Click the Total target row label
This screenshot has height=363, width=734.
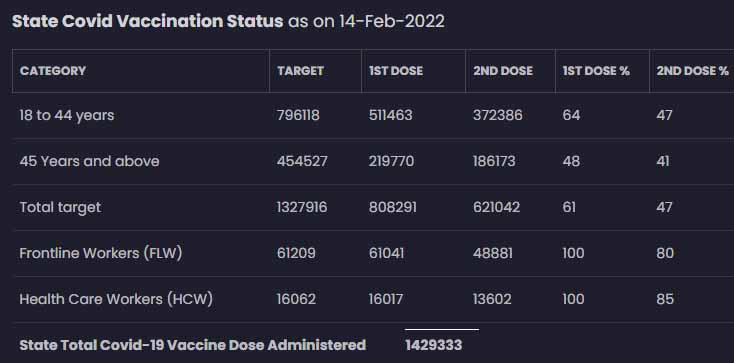pyautogui.click(x=60, y=207)
